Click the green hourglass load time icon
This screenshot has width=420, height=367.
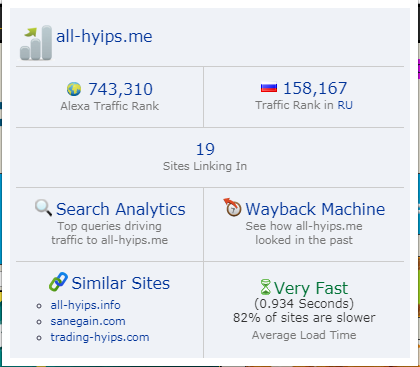(x=266, y=287)
